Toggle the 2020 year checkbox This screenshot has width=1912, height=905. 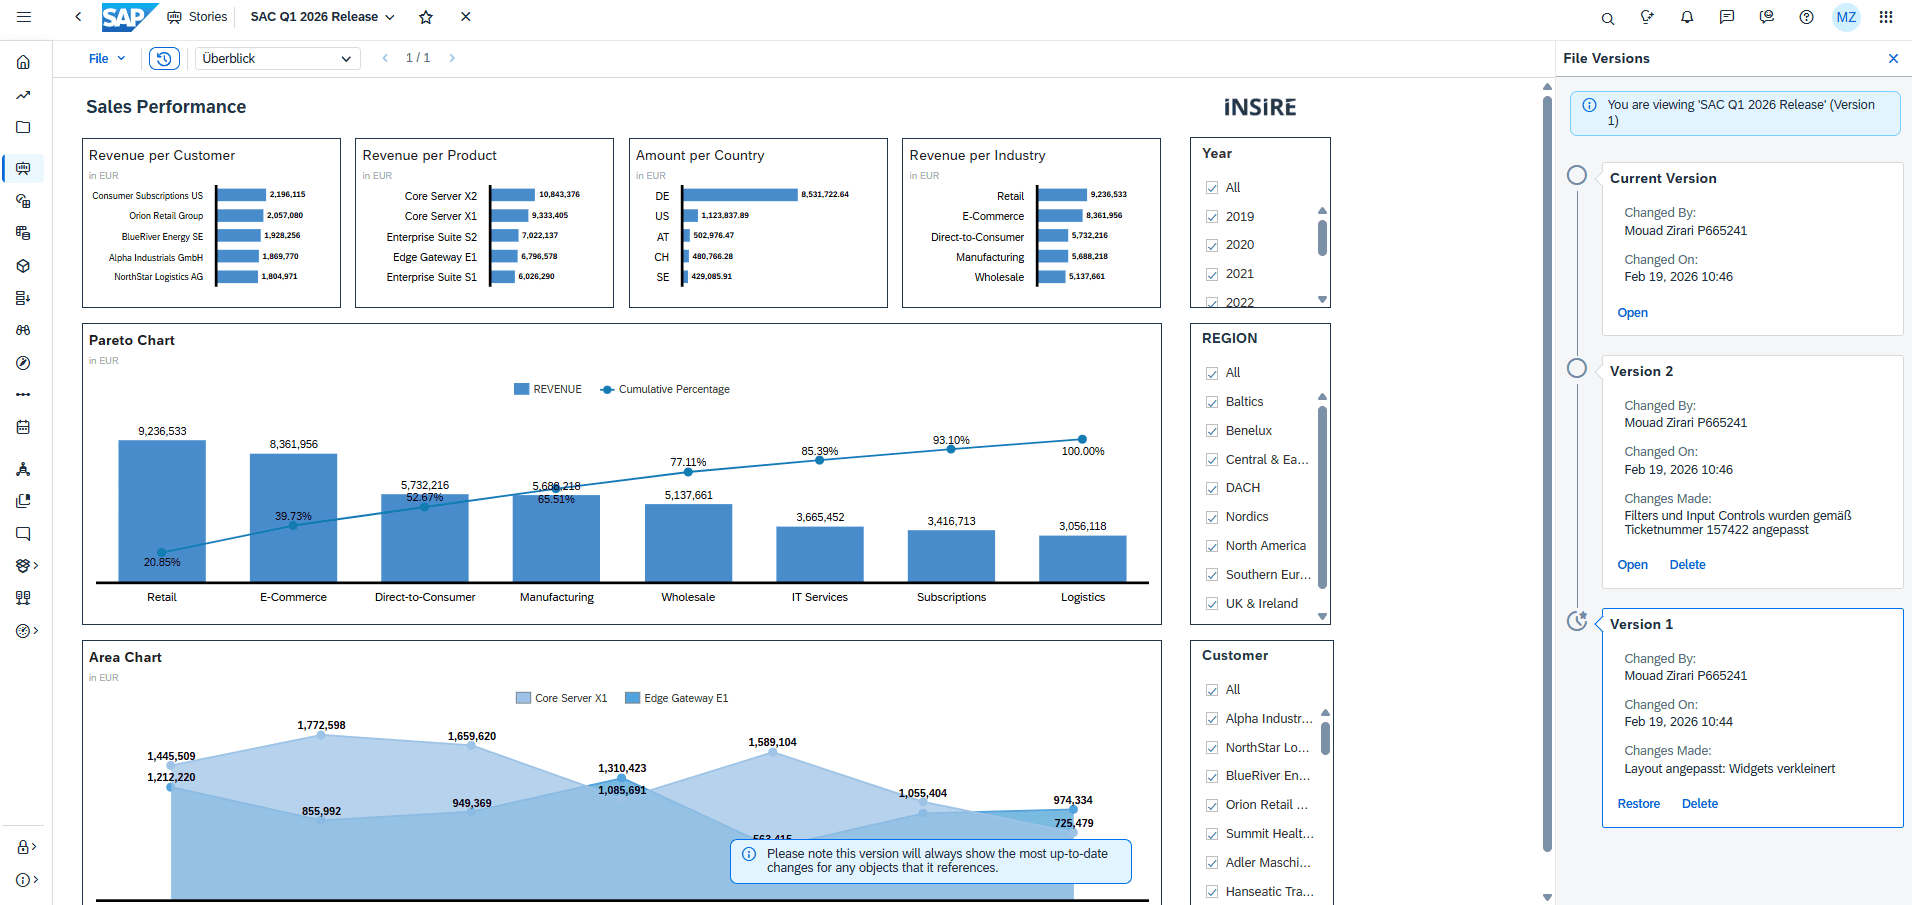1212,245
